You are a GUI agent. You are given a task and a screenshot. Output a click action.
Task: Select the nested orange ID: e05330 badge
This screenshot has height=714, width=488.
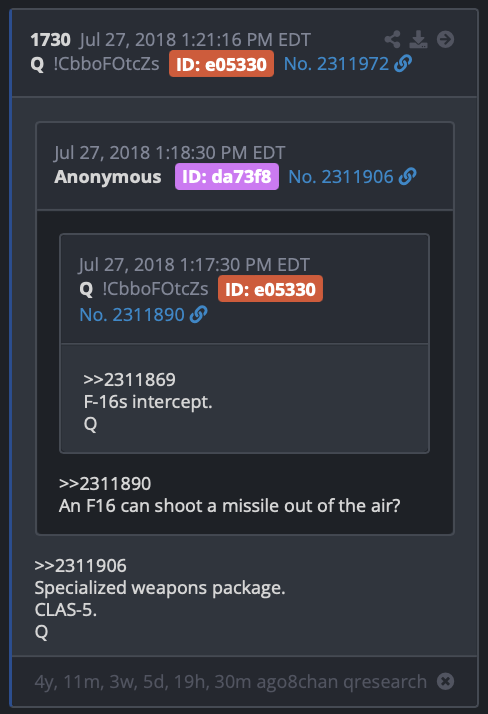pyautogui.click(x=270, y=289)
